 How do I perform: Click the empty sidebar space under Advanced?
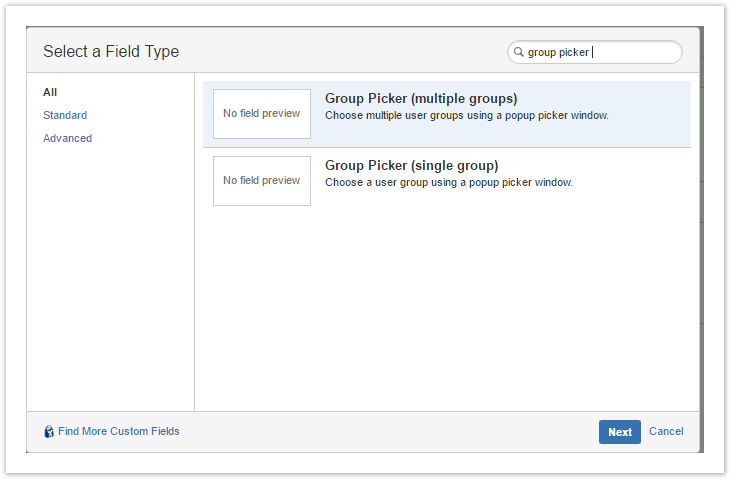110,280
